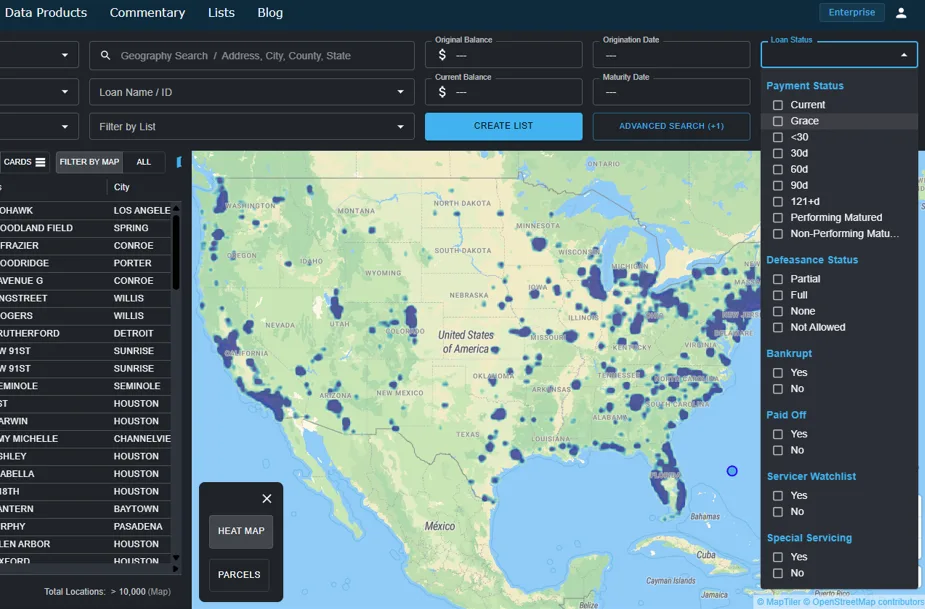Open ADVANCED SEARCH (+1) options
This screenshot has width=925, height=609.
pyautogui.click(x=672, y=127)
